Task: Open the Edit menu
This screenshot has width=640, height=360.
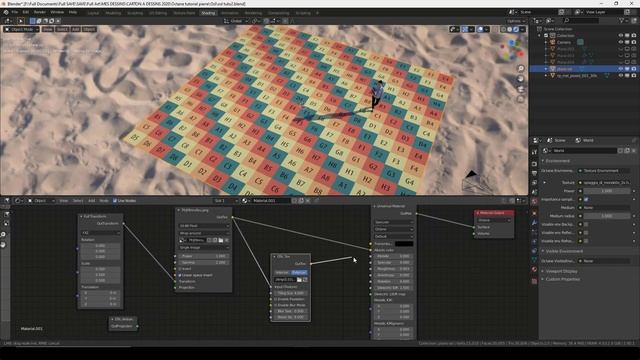Action: (x=26, y=12)
